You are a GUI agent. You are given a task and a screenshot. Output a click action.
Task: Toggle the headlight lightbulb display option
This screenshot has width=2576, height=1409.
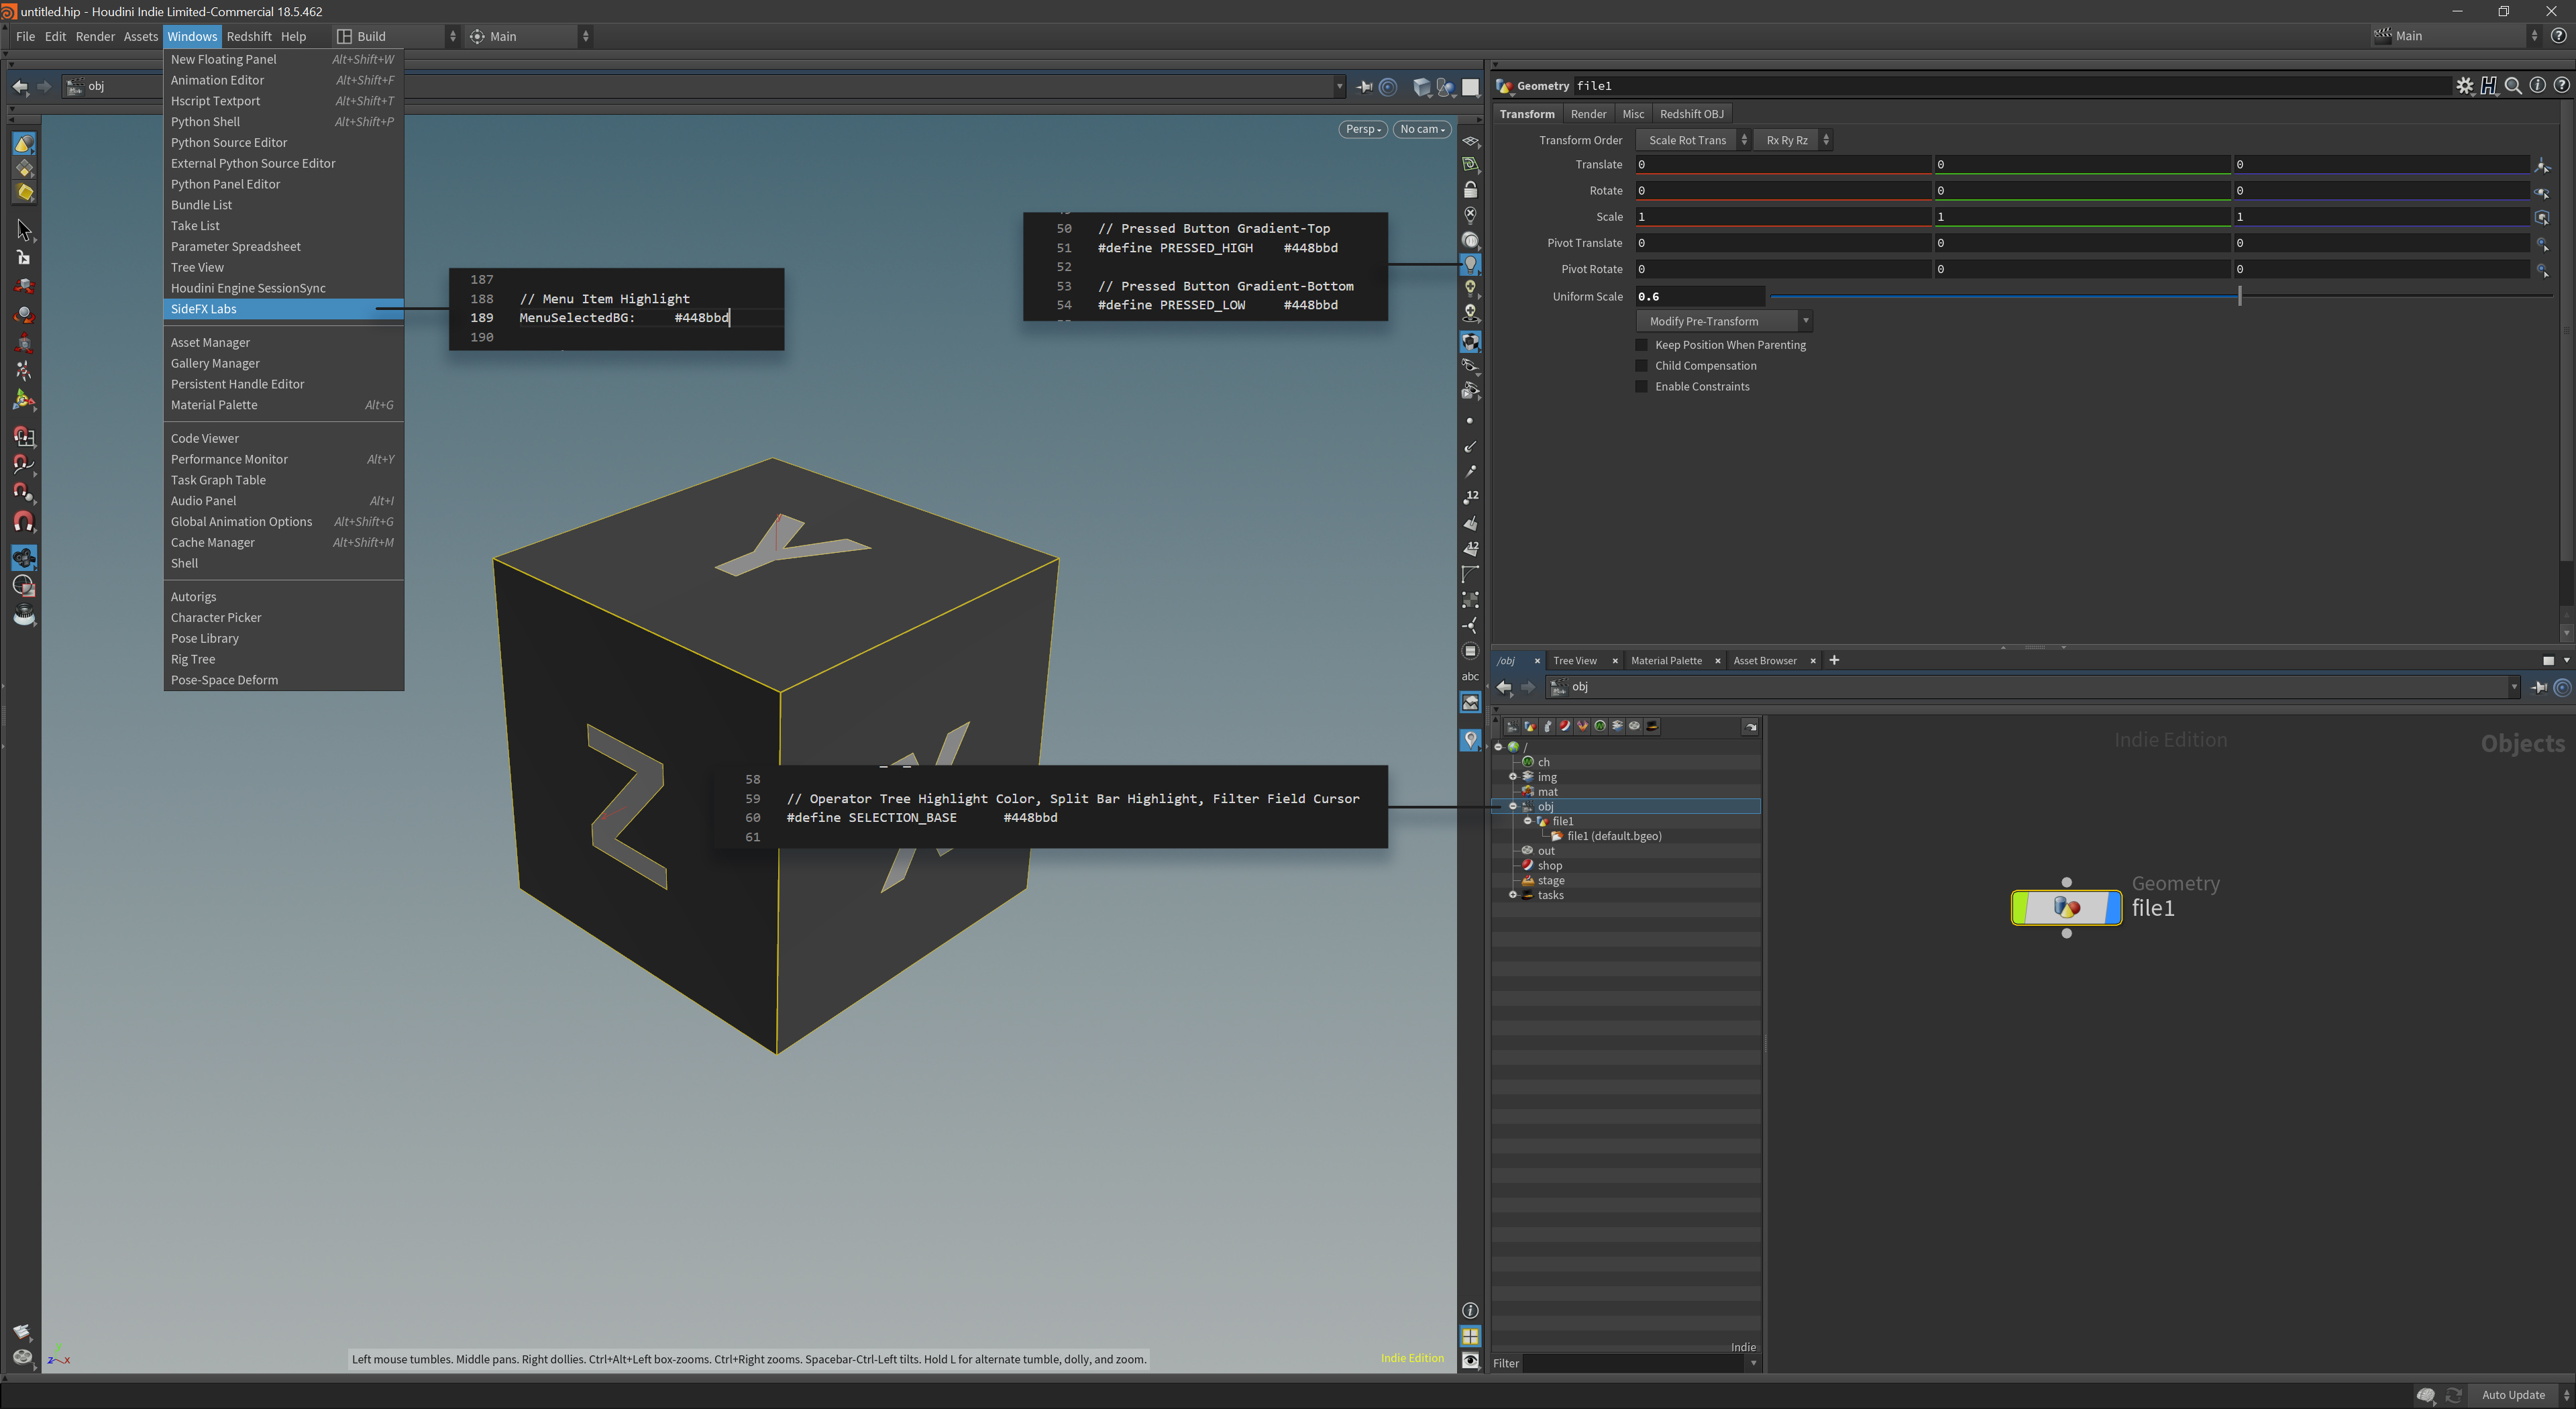[1470, 264]
